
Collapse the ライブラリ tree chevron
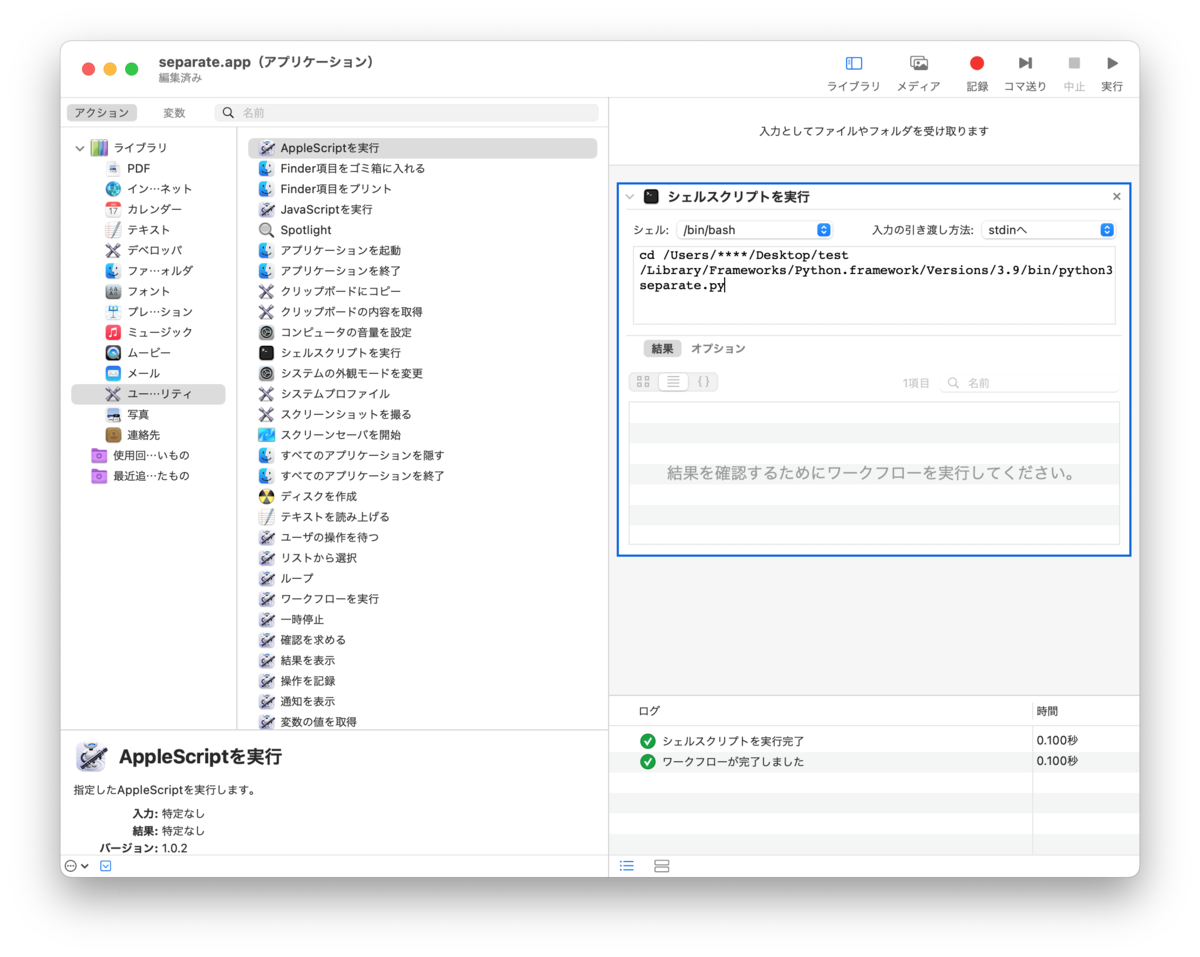80,148
